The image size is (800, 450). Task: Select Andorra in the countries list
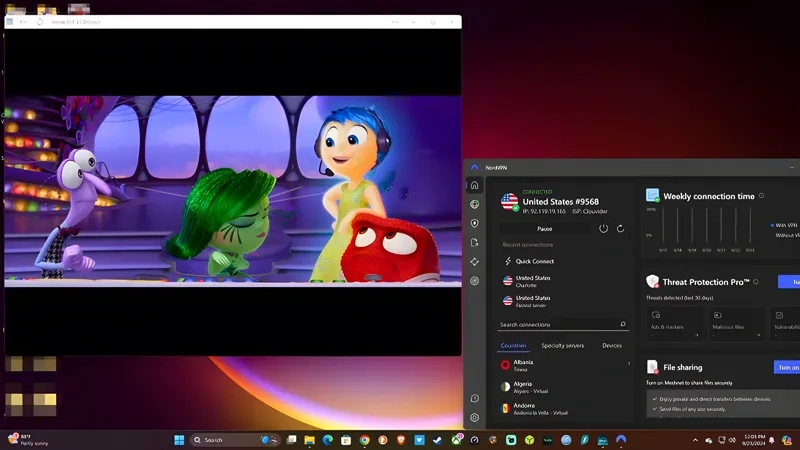[x=565, y=409]
